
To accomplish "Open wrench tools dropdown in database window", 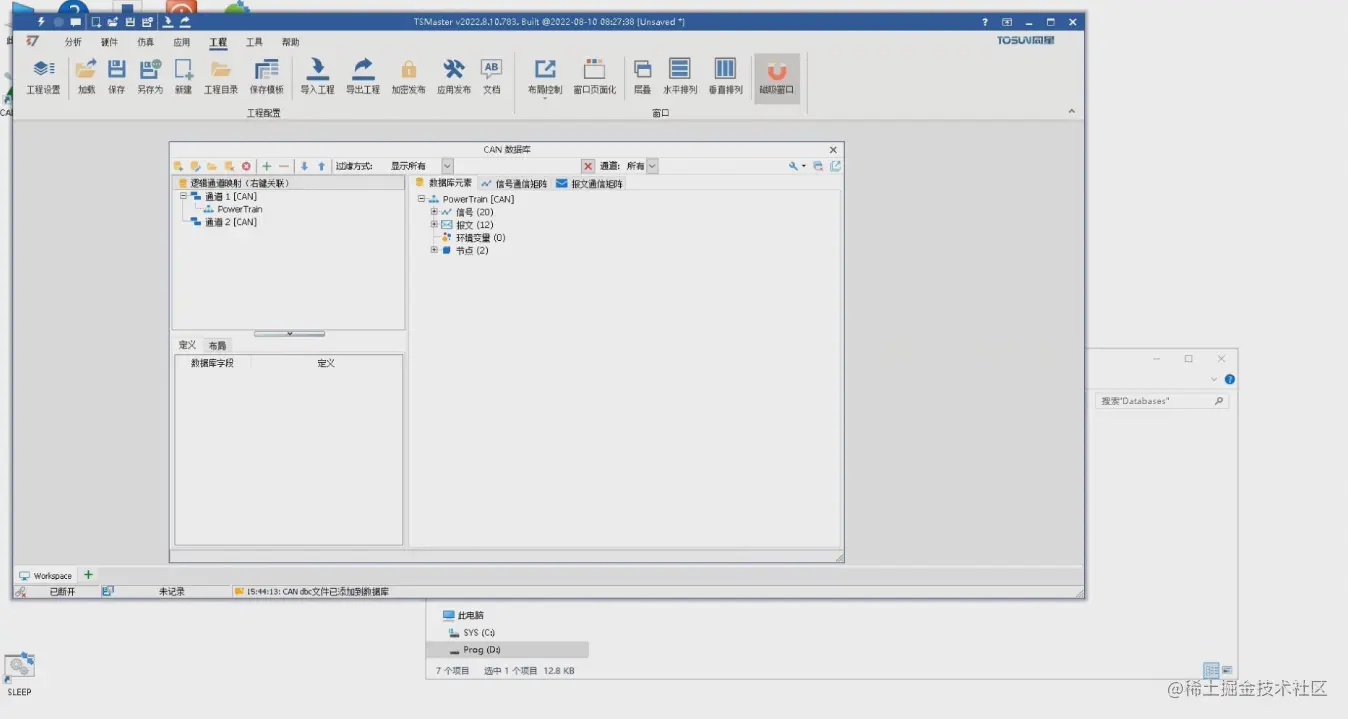I will [x=797, y=166].
